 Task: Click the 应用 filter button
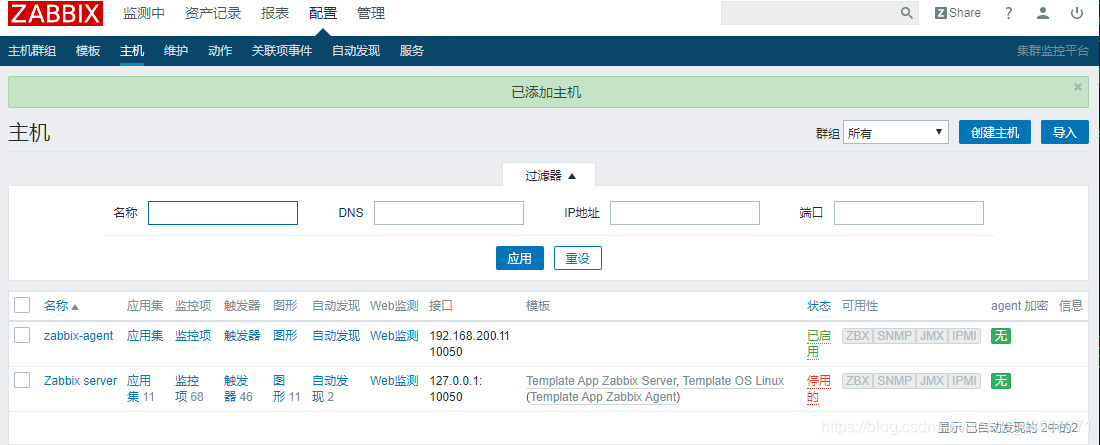pos(520,258)
